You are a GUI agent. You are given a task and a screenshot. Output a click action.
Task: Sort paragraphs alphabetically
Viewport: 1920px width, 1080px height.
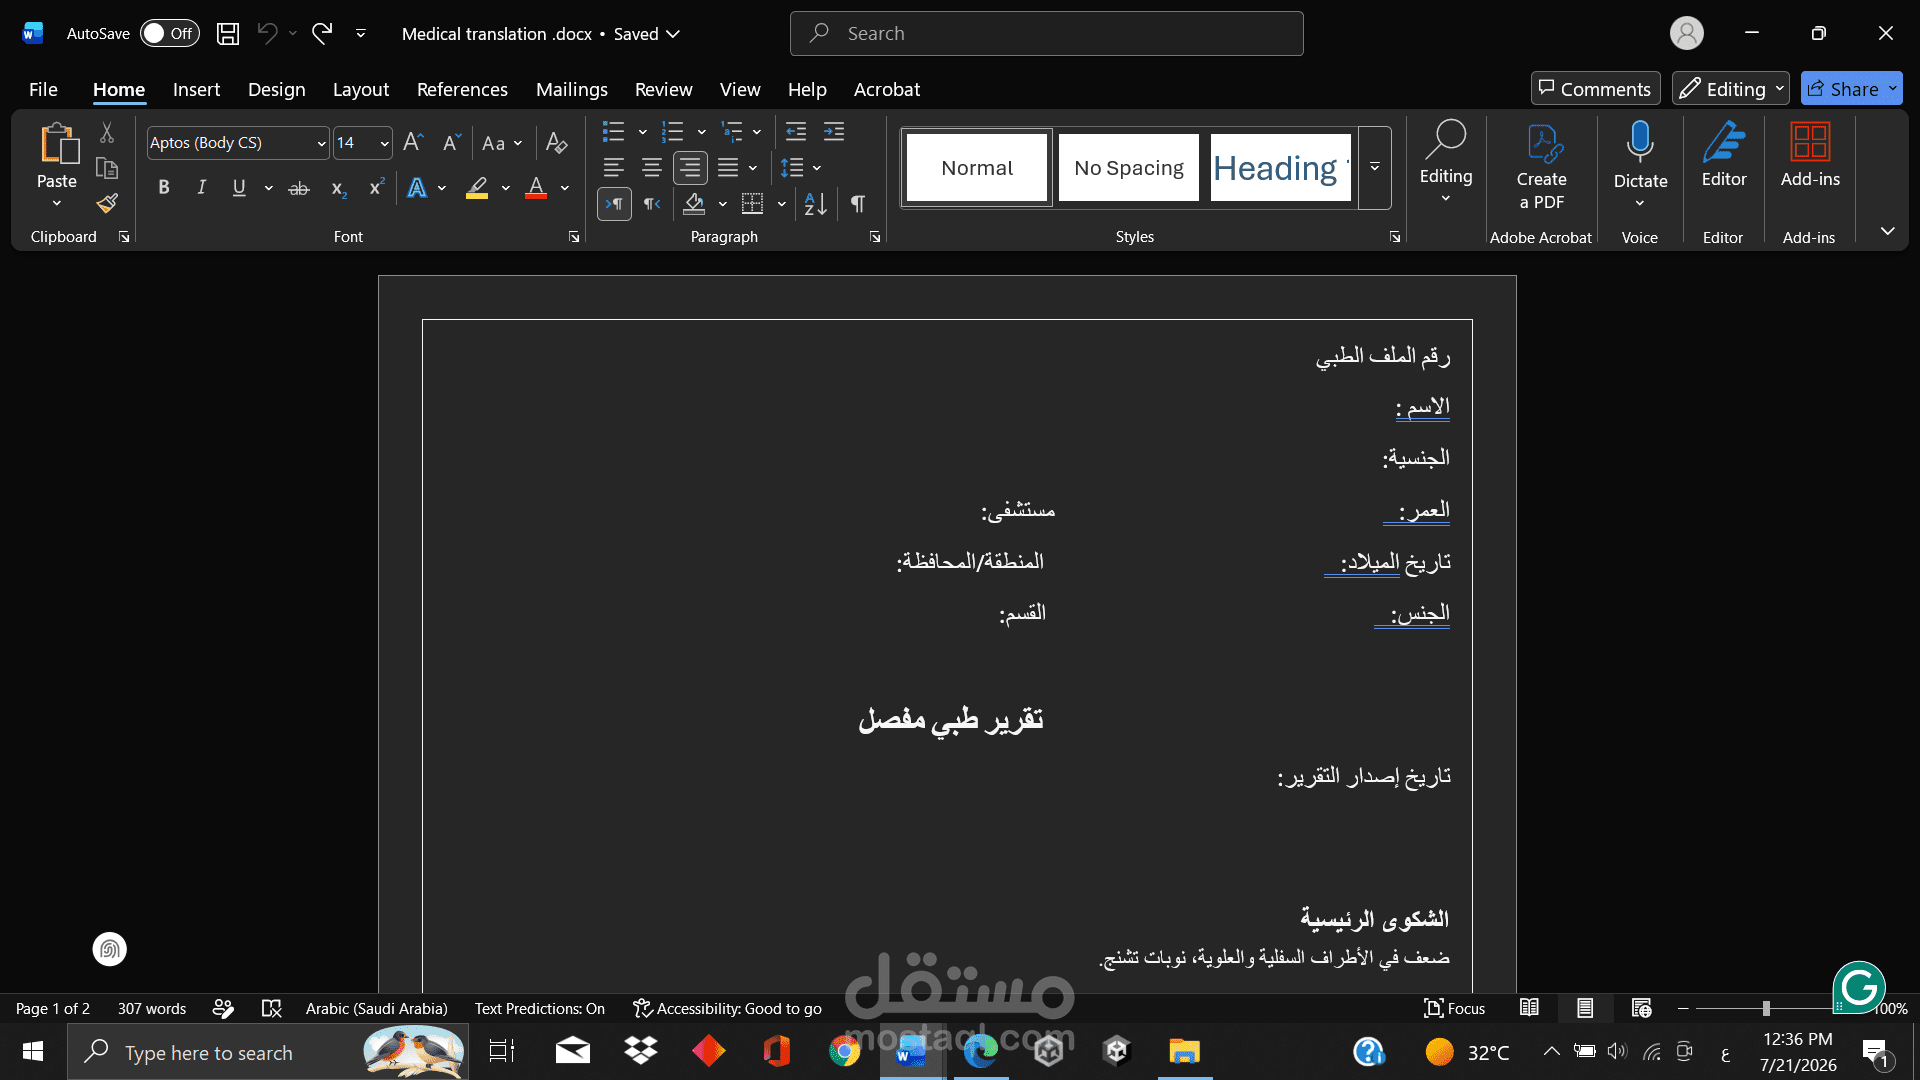816,204
